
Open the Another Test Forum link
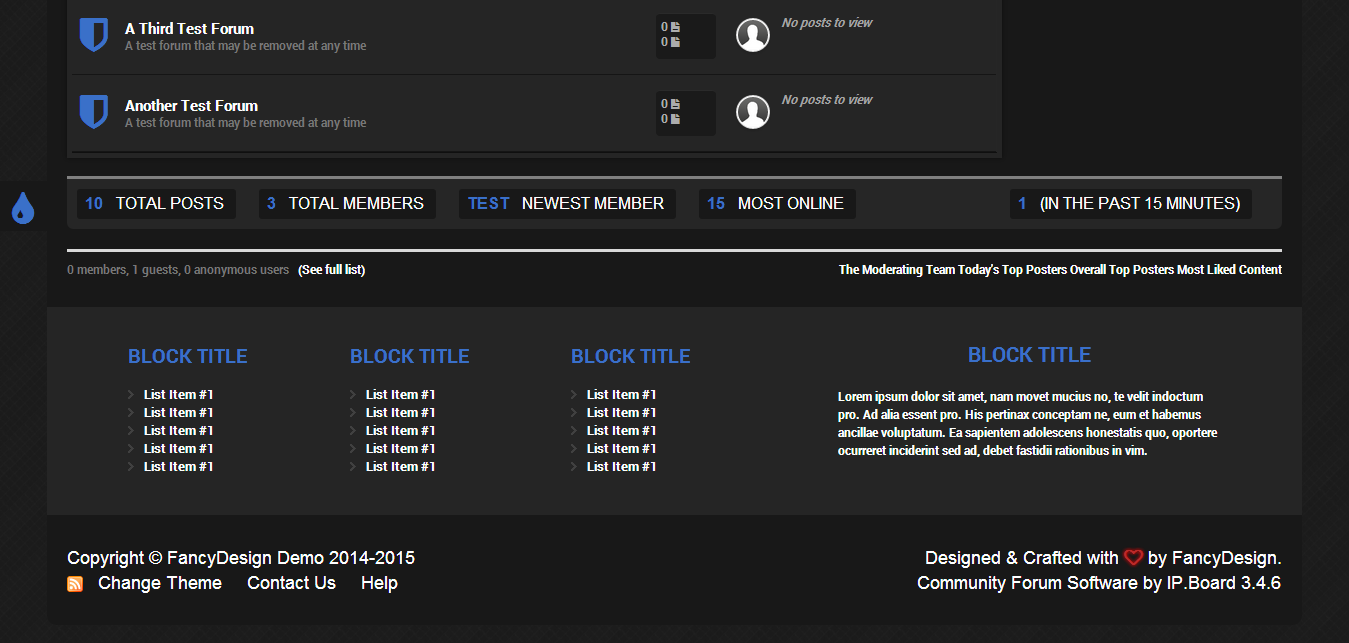(191, 106)
